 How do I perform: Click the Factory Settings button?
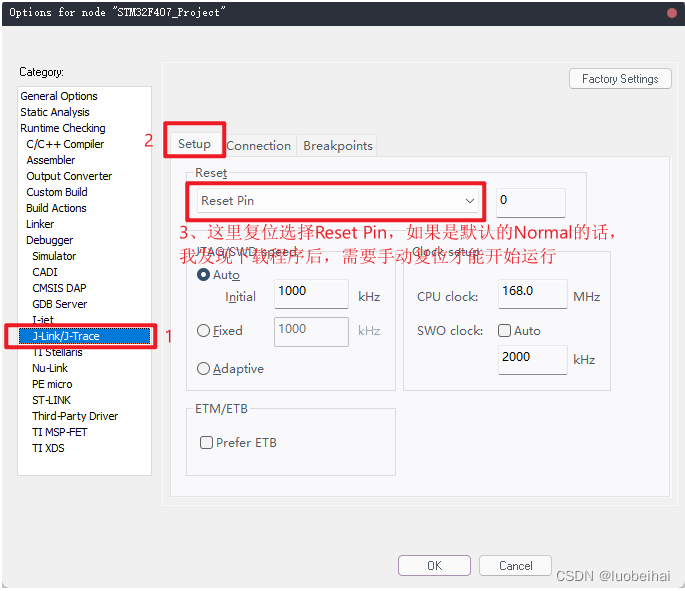[x=620, y=79]
